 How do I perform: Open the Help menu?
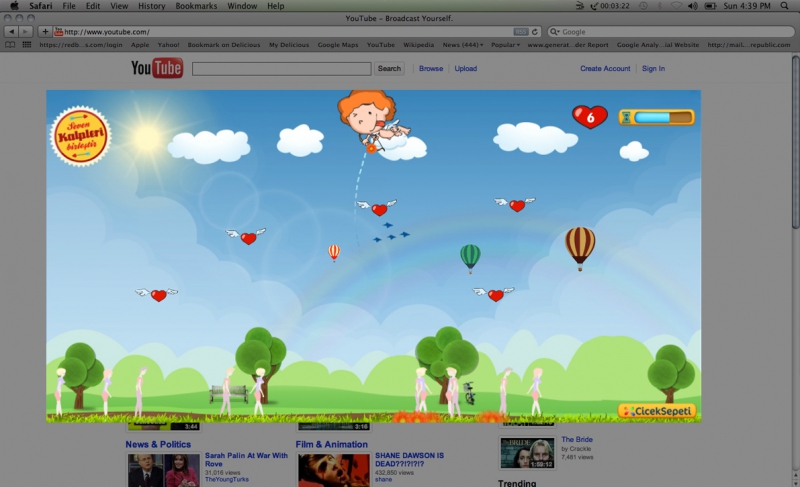click(276, 6)
